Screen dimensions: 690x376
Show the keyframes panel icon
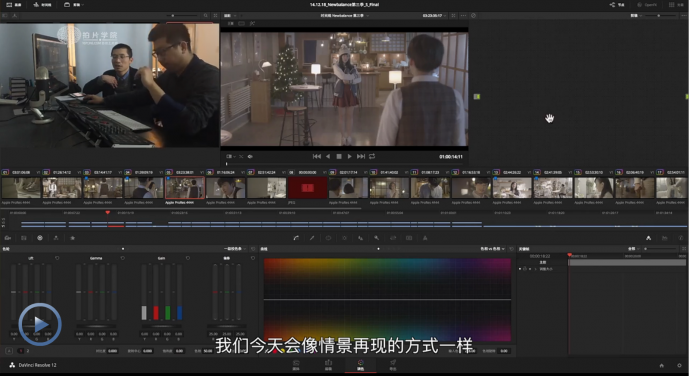pyautogui.click(x=649, y=238)
